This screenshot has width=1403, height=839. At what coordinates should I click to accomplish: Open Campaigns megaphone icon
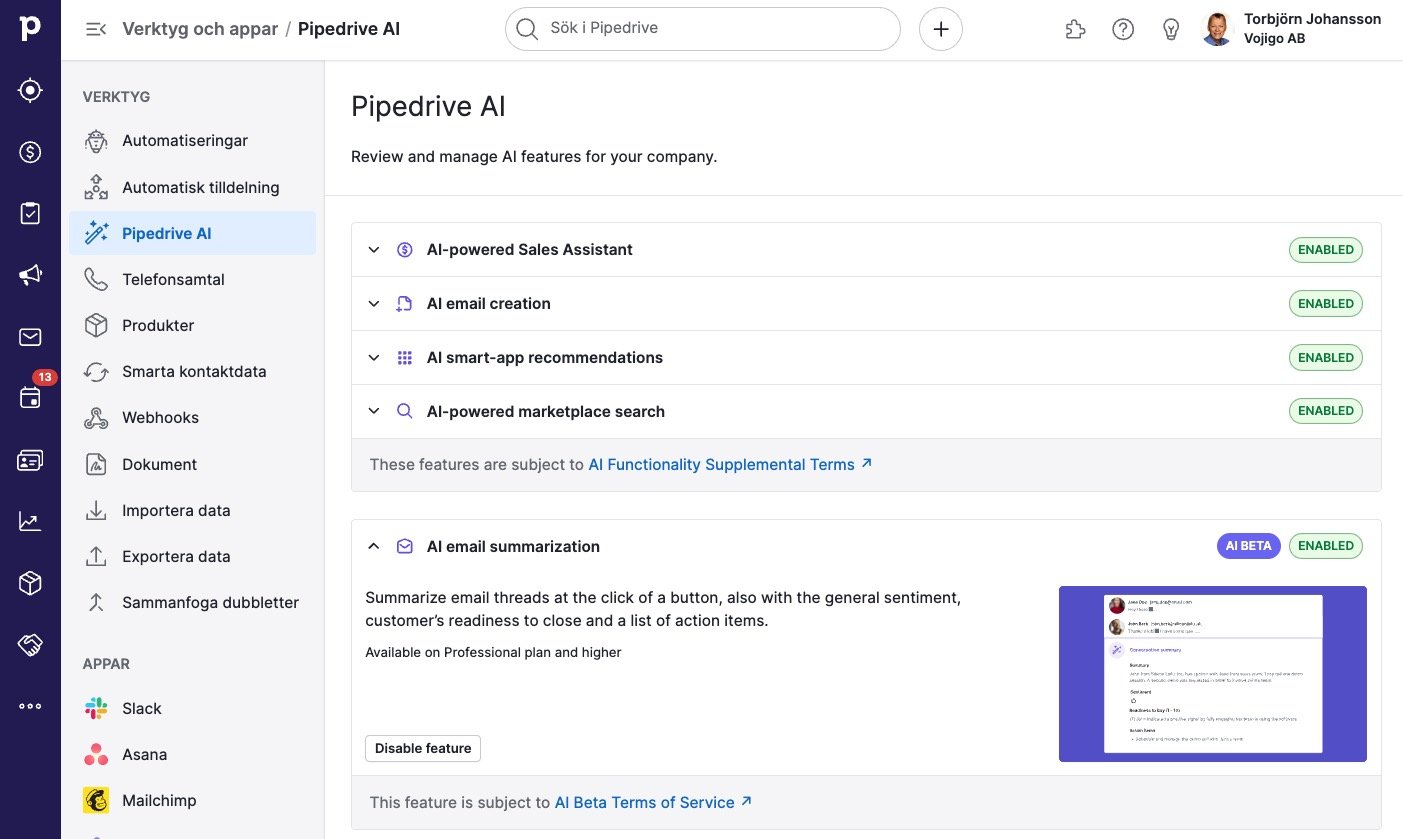(30, 275)
